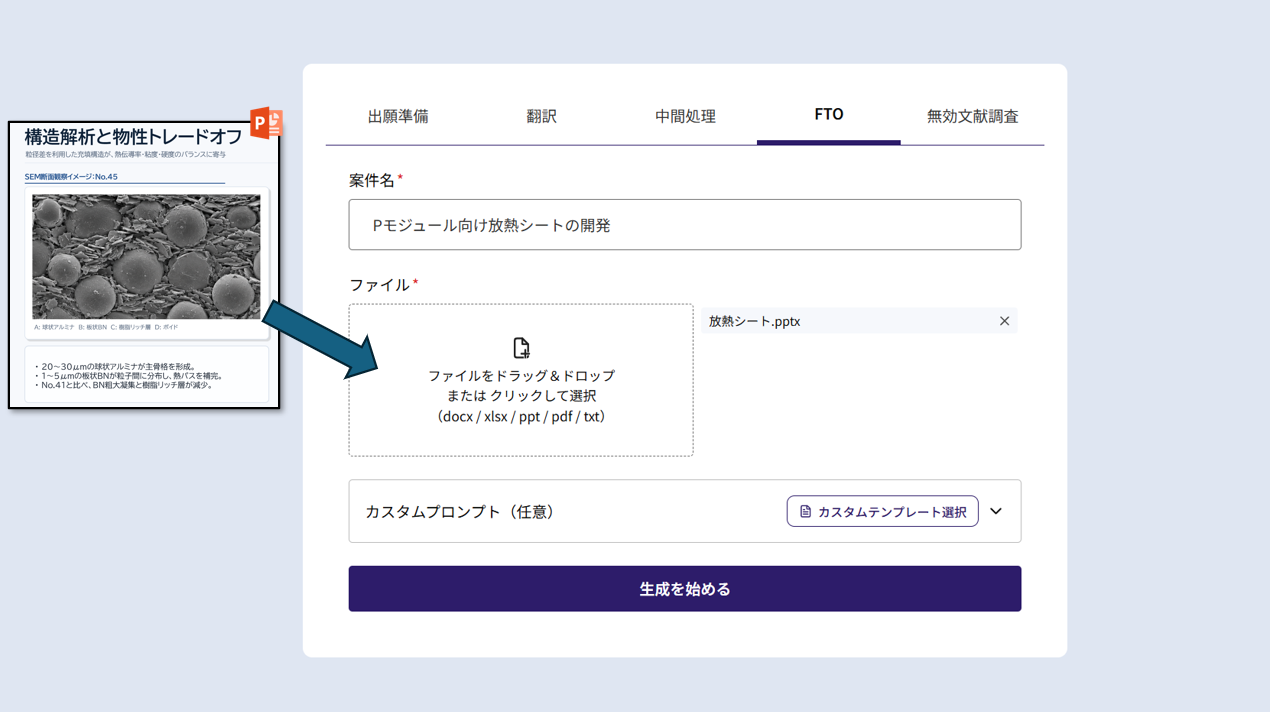Image resolution: width=1270 pixels, height=712 pixels.
Task: Click the slide bullet notes box
Action: click(146, 375)
